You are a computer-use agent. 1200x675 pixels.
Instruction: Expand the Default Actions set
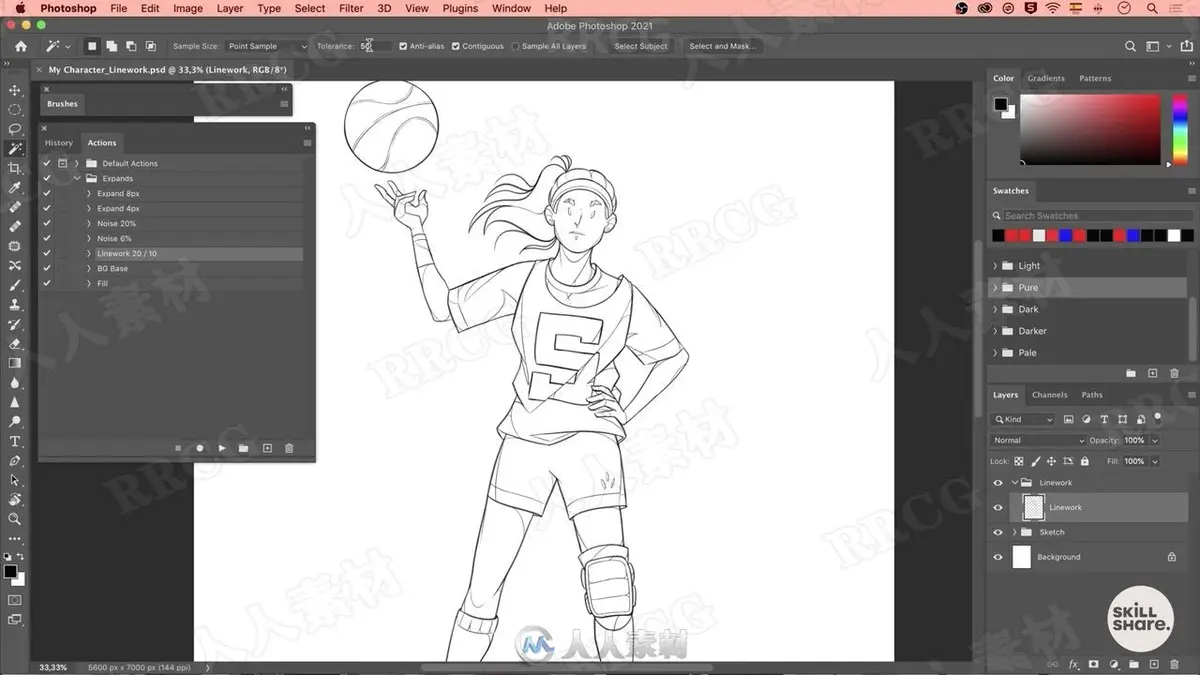(x=77, y=163)
